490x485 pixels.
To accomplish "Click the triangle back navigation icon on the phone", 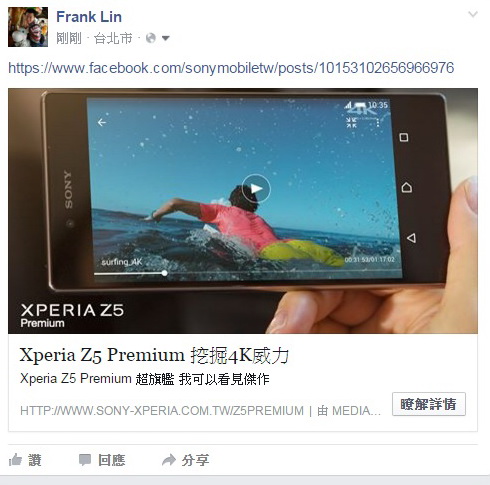I will (x=411, y=238).
